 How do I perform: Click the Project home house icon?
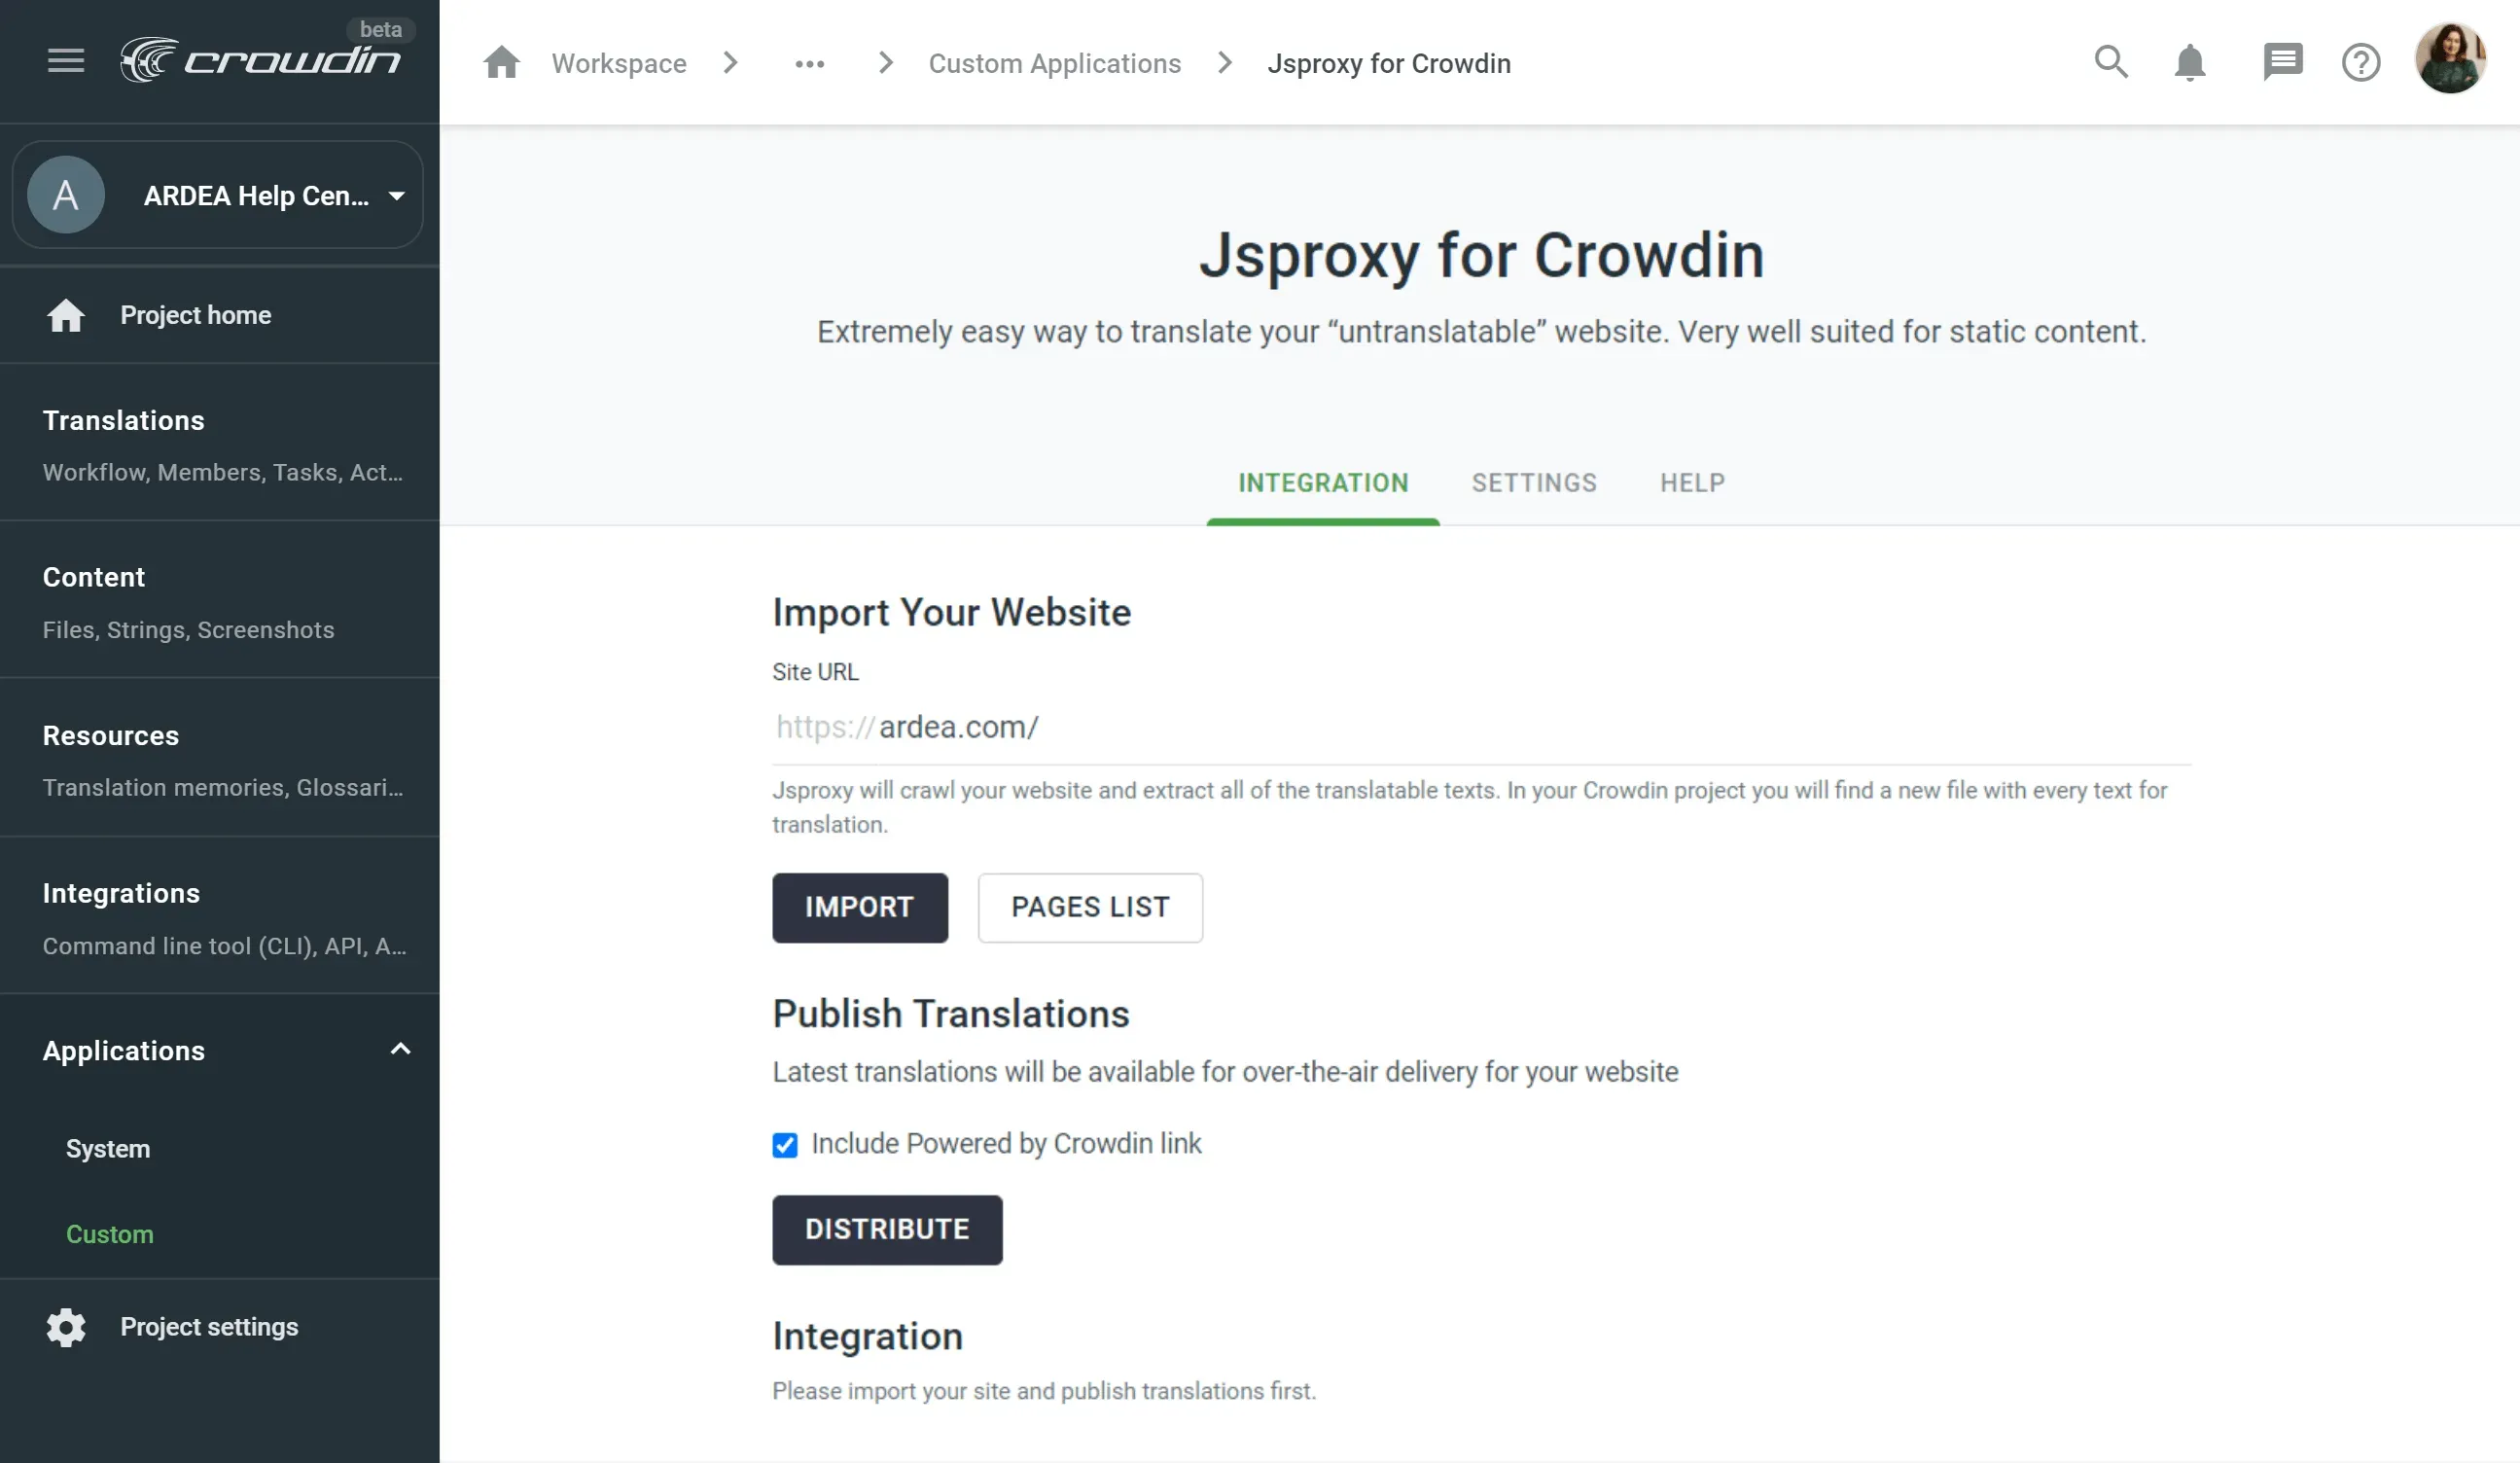pos(64,315)
